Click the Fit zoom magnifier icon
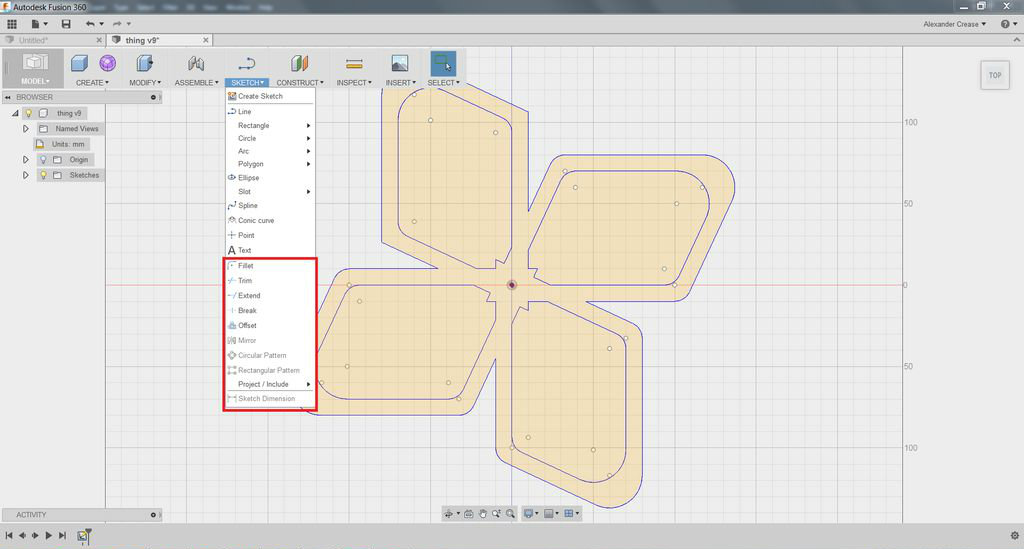The image size is (1024, 549). [510, 514]
